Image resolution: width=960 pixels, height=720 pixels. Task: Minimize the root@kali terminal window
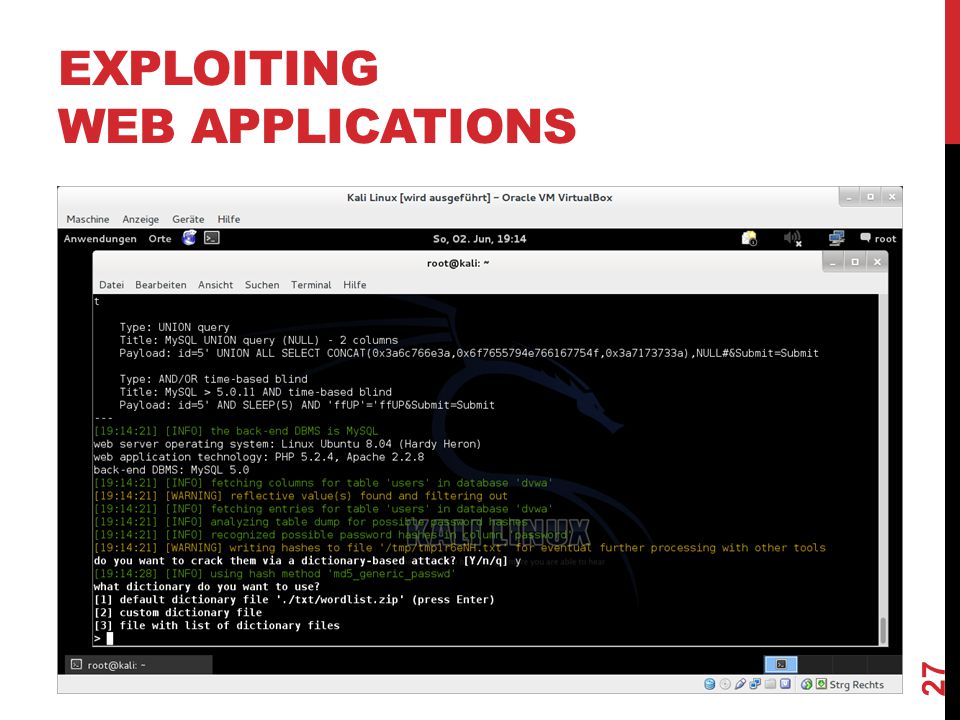click(x=833, y=263)
